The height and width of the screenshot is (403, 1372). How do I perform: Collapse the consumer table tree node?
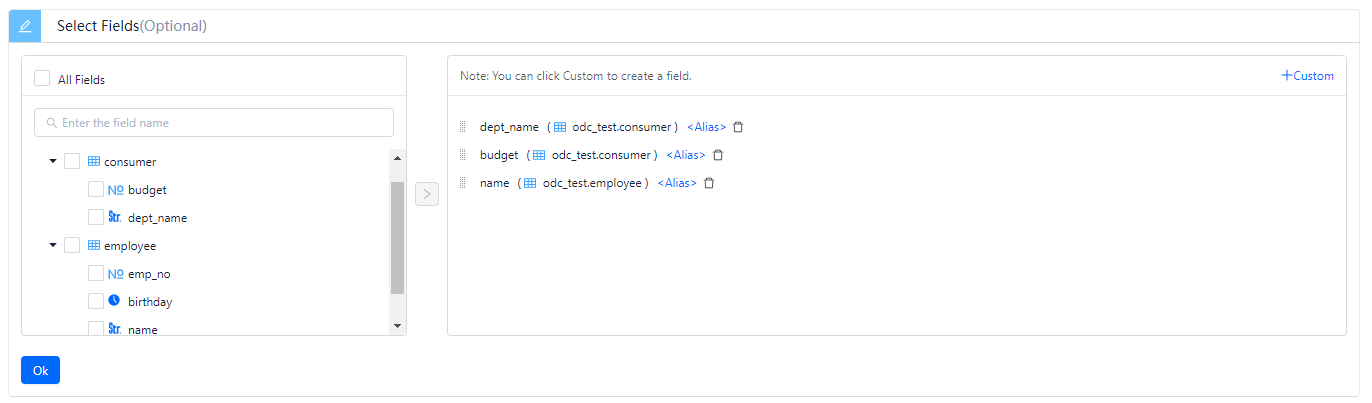point(52,161)
